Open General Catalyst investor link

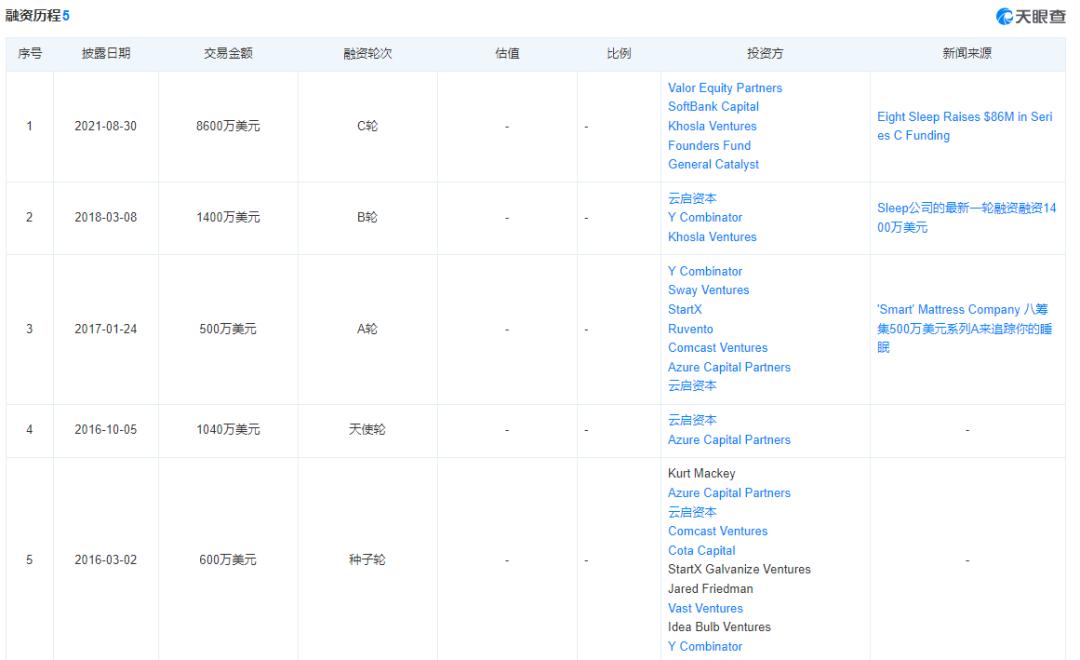[x=713, y=164]
